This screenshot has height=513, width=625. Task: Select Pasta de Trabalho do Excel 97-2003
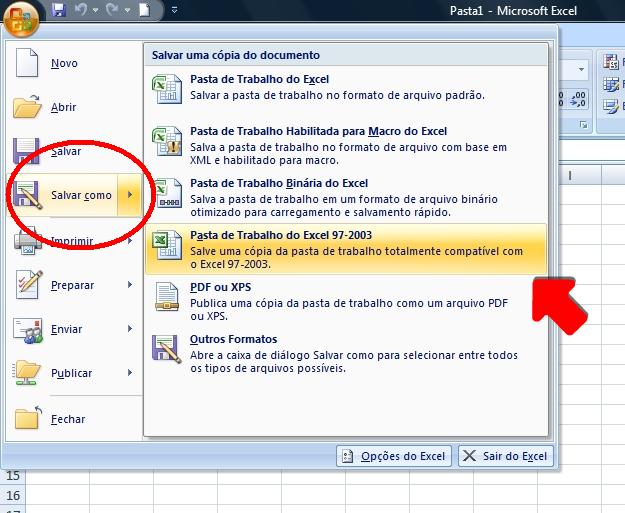click(346, 249)
